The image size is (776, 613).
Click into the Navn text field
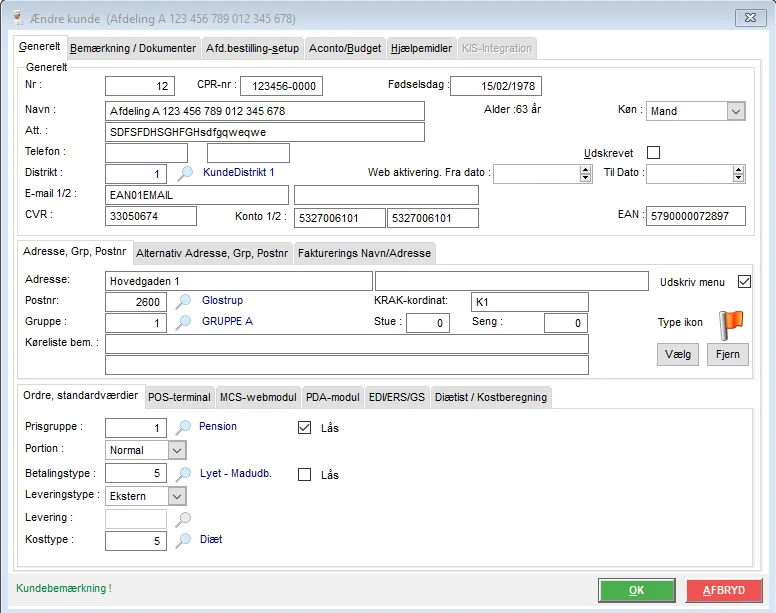click(x=264, y=111)
